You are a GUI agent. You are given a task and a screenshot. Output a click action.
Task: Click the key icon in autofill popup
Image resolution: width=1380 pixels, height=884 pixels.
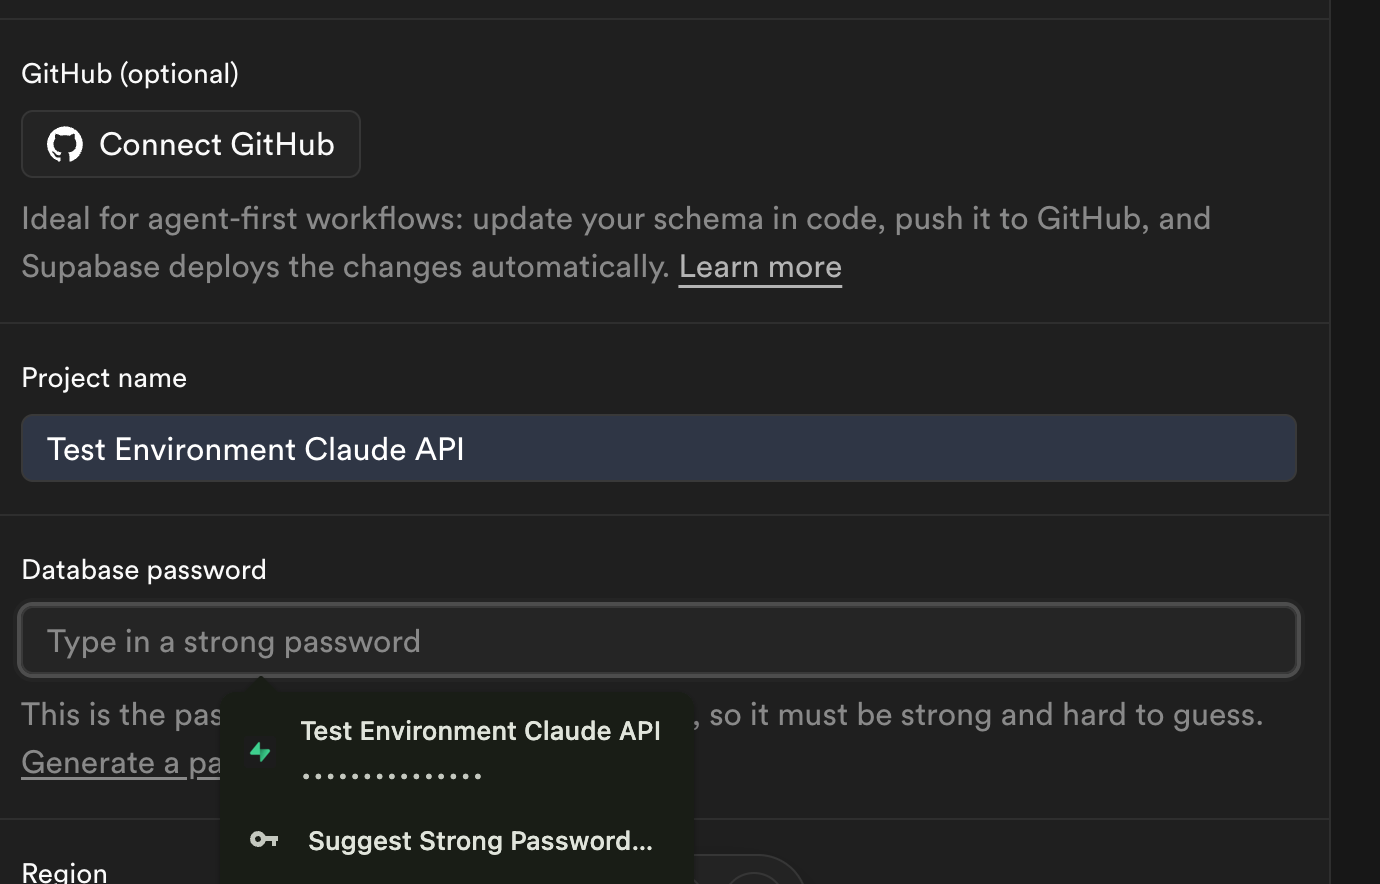click(x=264, y=840)
